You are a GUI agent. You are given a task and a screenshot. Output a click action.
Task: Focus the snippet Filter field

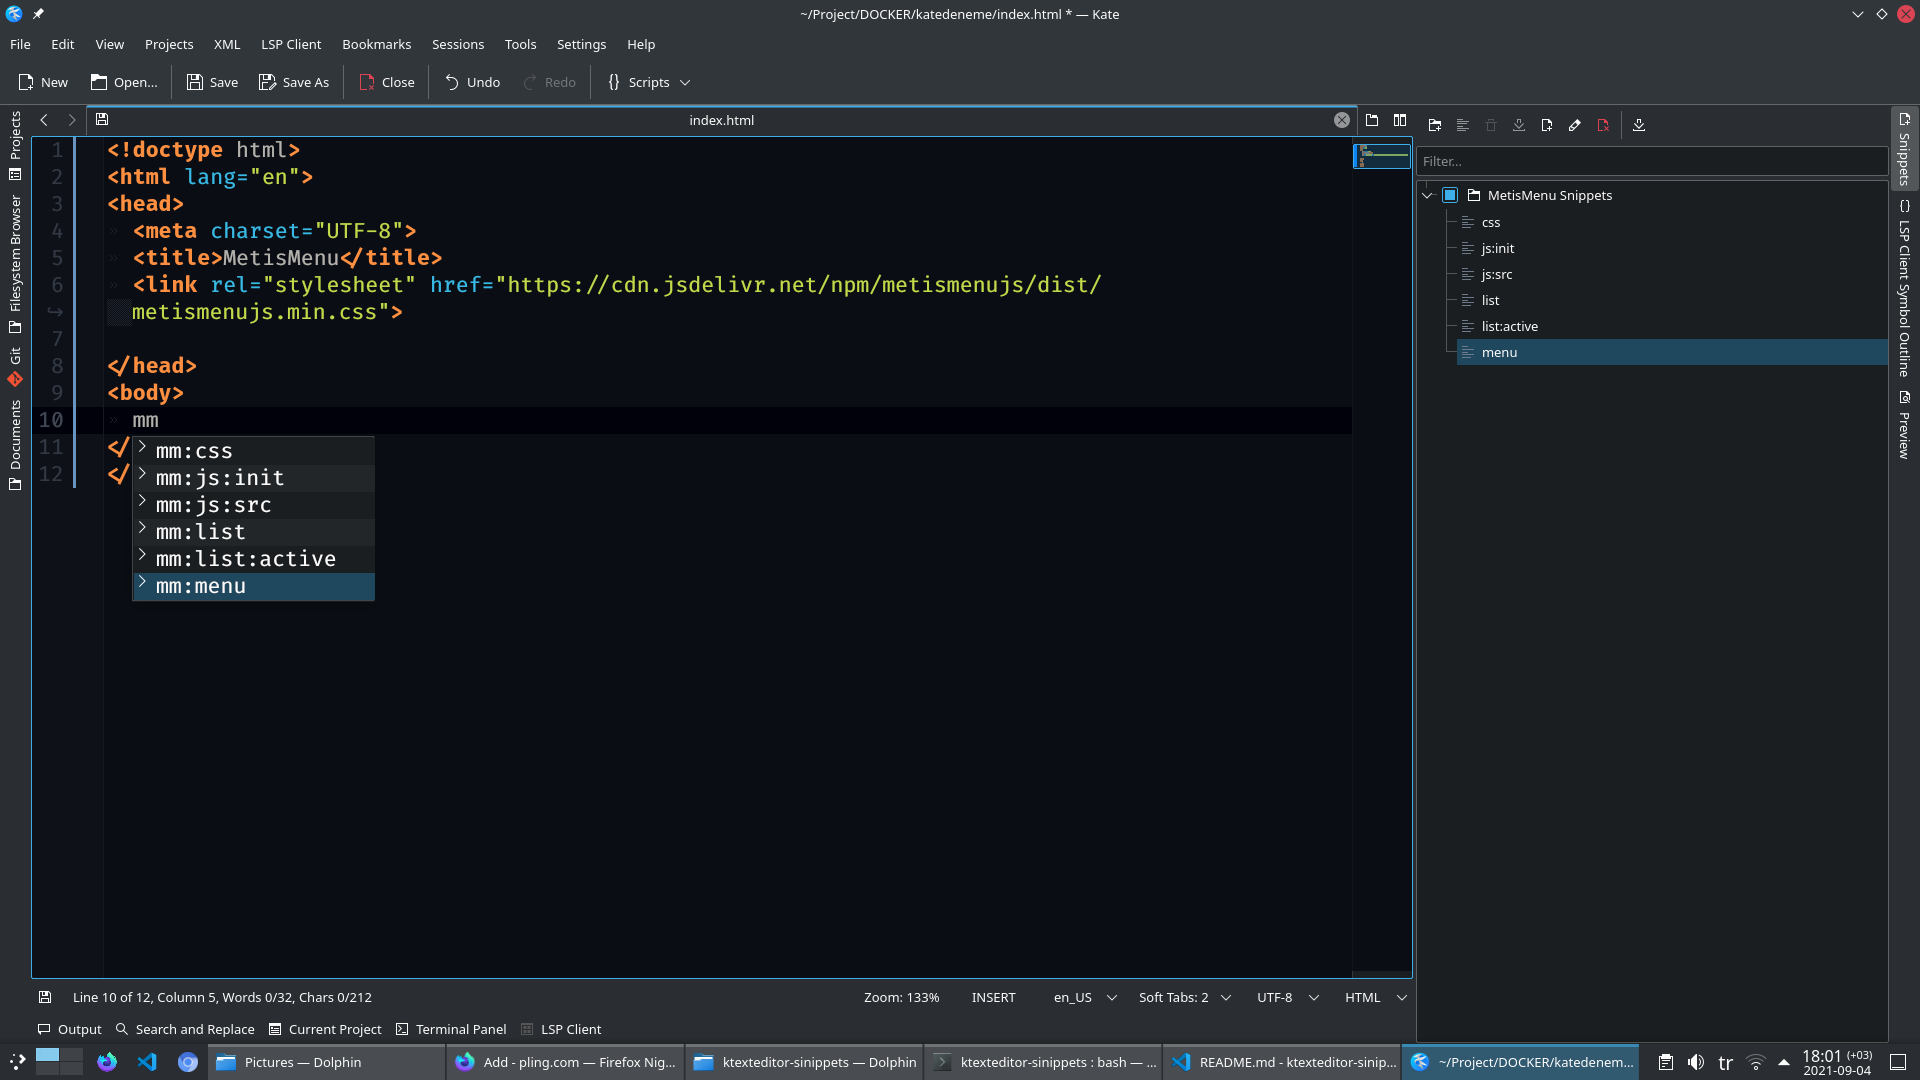pos(1651,161)
